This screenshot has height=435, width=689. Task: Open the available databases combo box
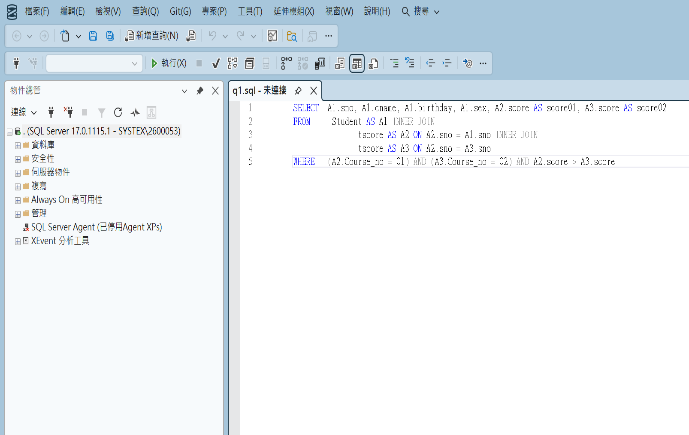point(94,64)
